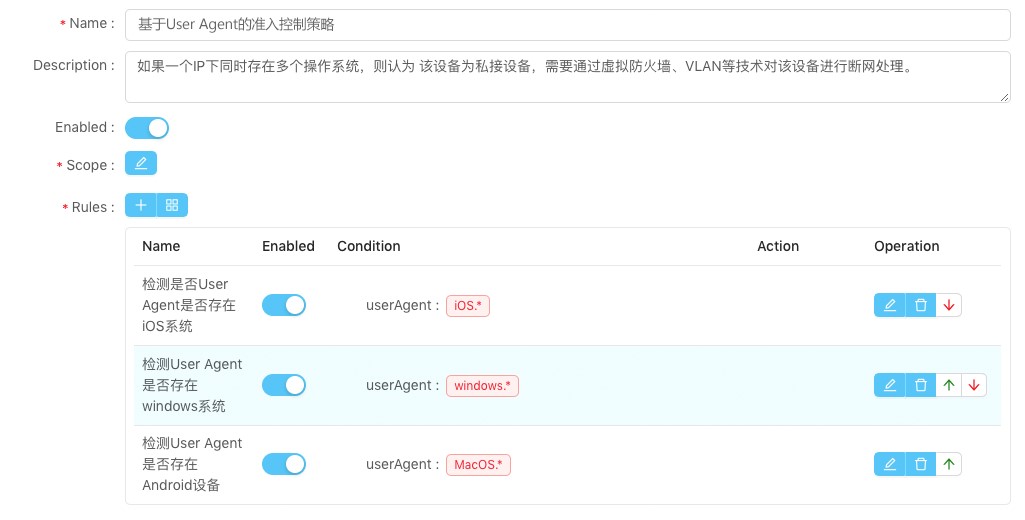Click userAgent label in windows.* row

[x=403, y=385]
